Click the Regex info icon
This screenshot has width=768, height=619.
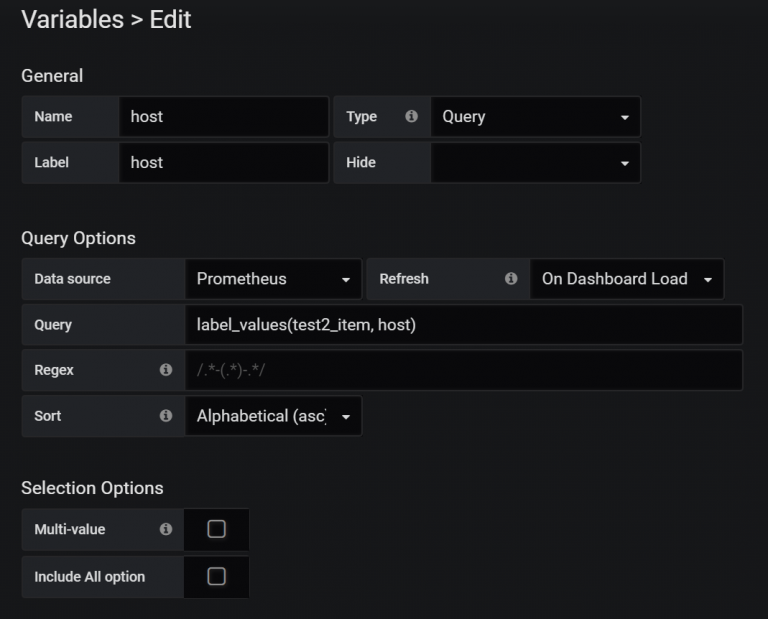[166, 370]
